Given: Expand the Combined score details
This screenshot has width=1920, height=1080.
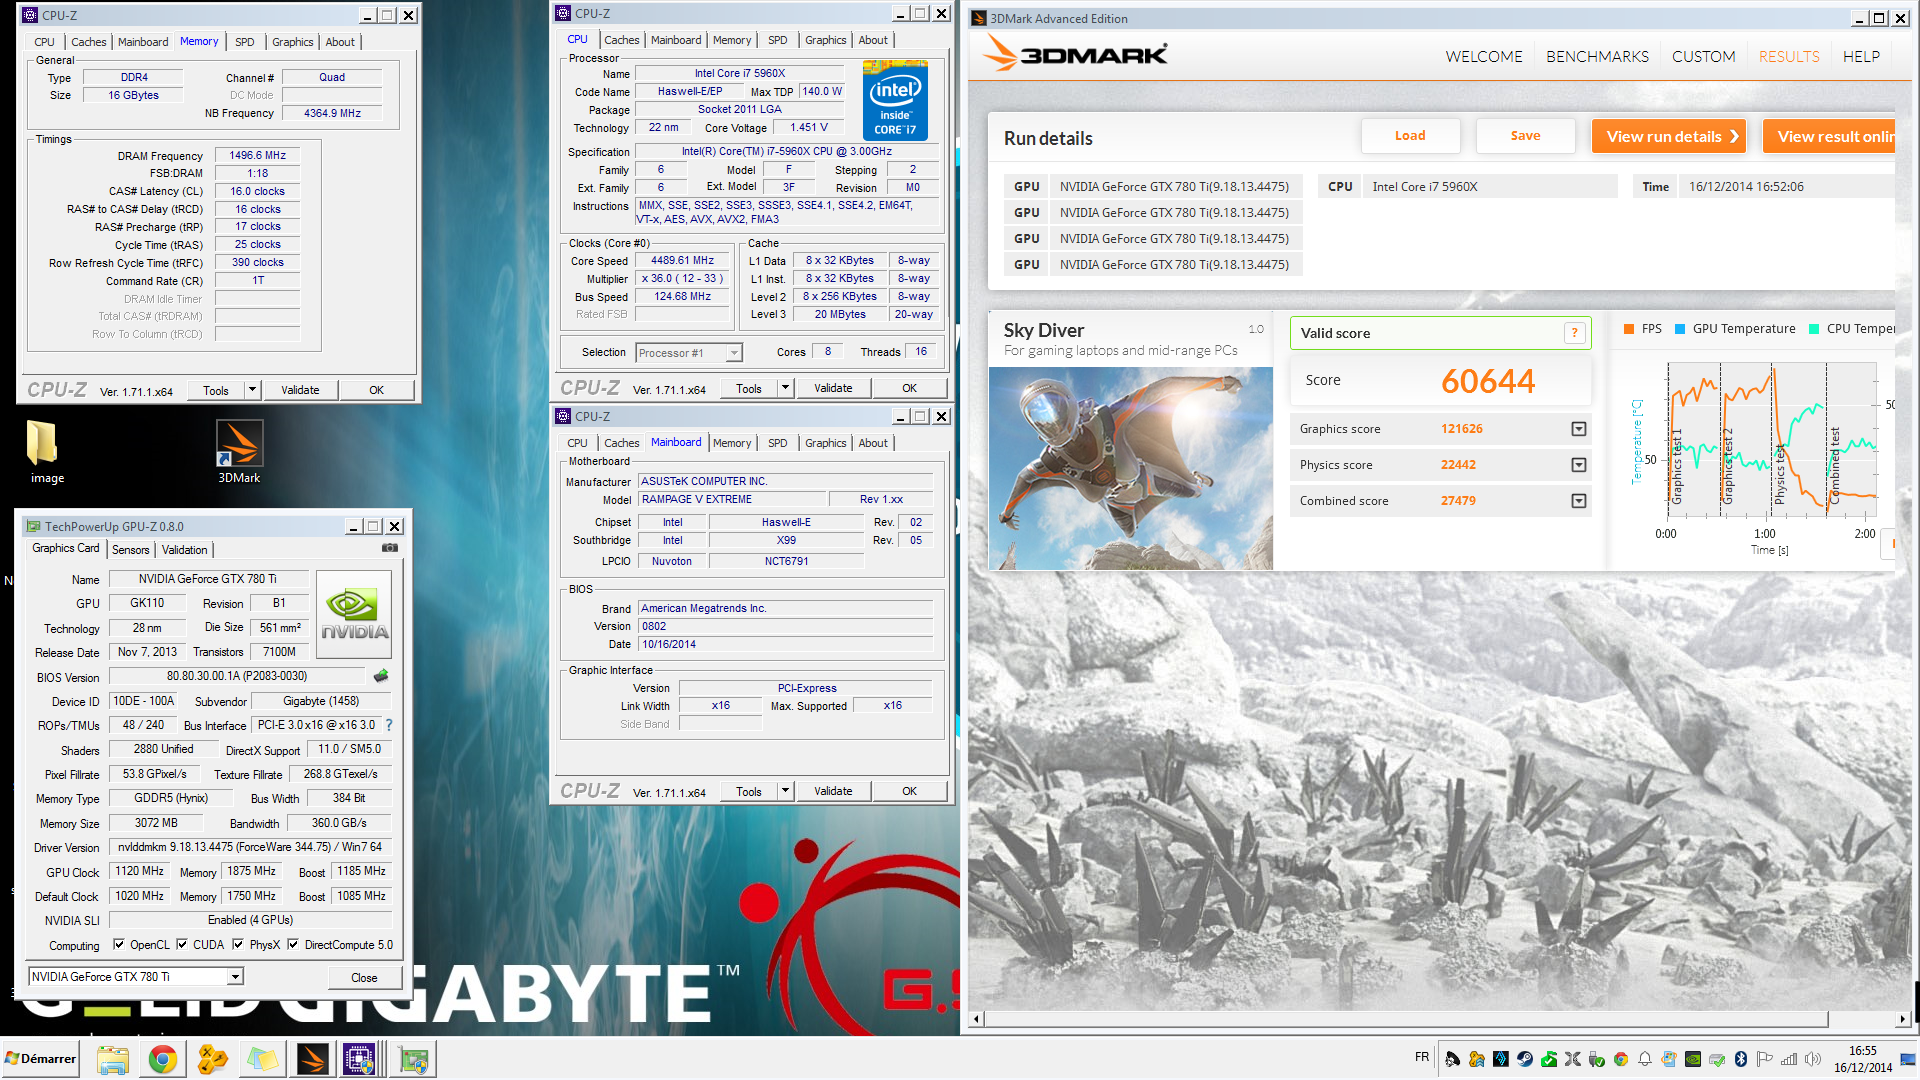Looking at the screenshot, I should (1579, 501).
